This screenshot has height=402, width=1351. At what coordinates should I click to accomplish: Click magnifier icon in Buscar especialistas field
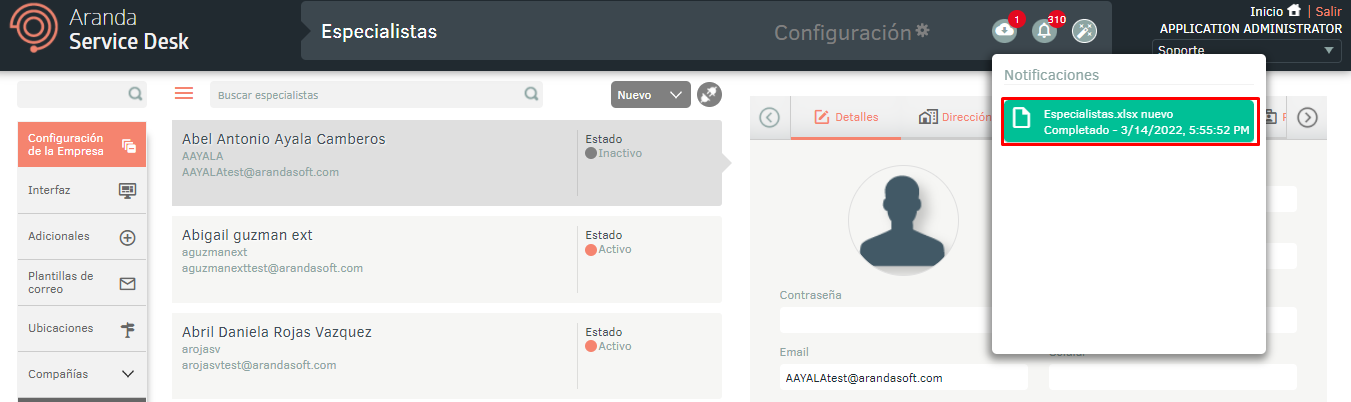click(x=531, y=95)
